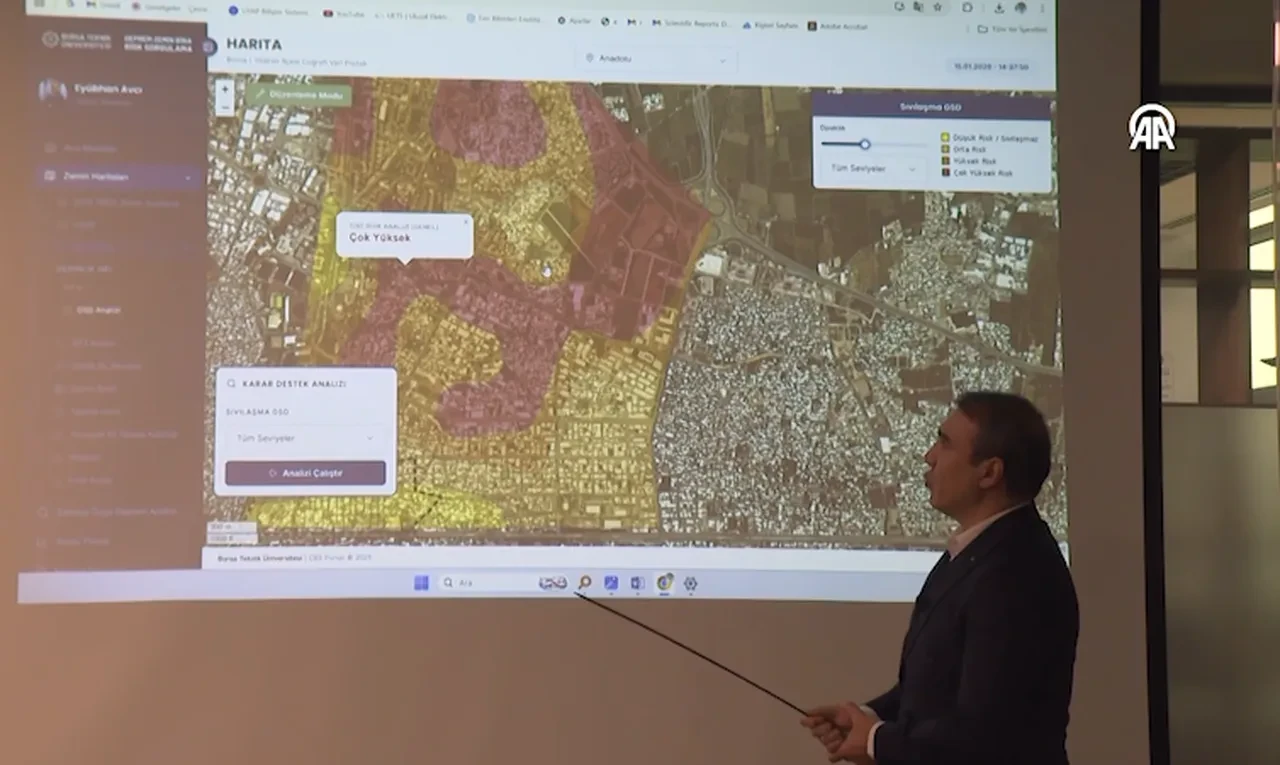
Task: Open Word from the taskbar
Action: [637, 583]
